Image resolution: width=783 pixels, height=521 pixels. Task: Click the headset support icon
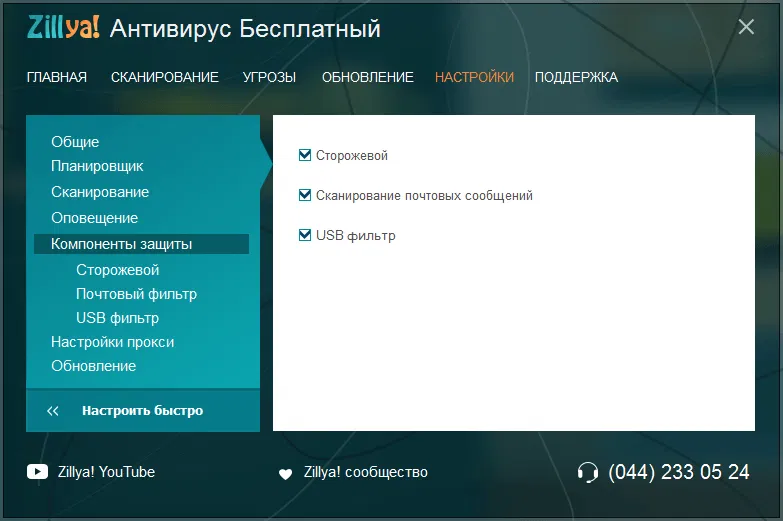(588, 472)
